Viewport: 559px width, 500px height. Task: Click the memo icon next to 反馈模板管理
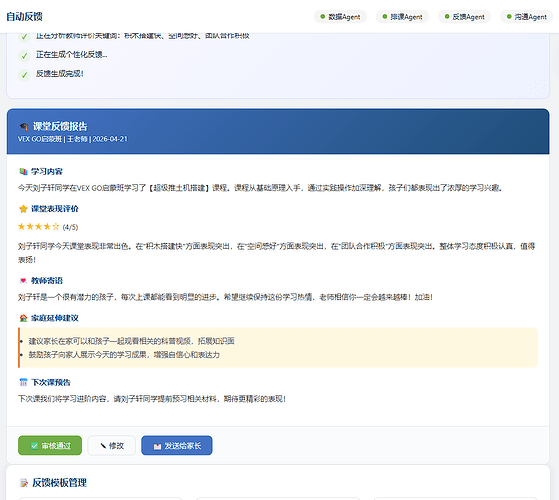pos(24,483)
